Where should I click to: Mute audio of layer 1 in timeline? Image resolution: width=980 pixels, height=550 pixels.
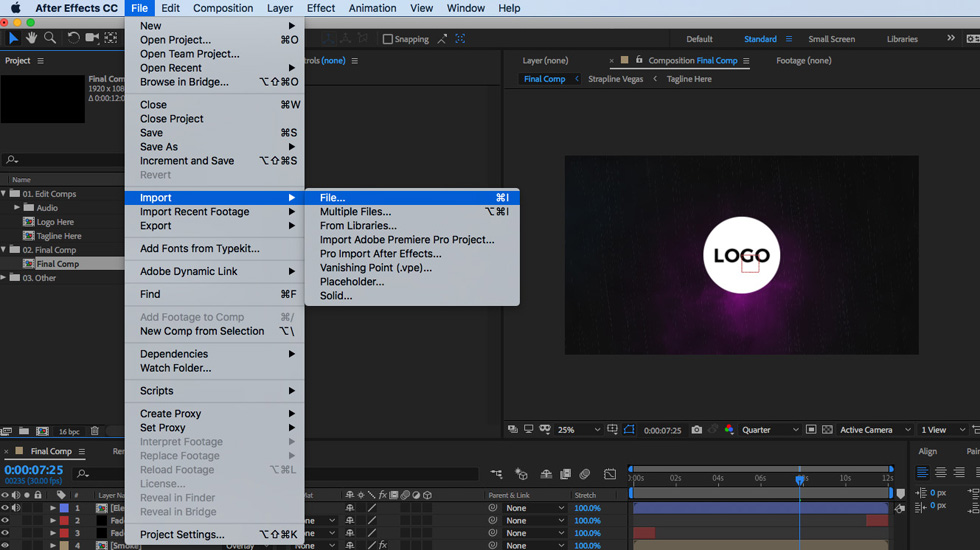pyautogui.click(x=16, y=508)
